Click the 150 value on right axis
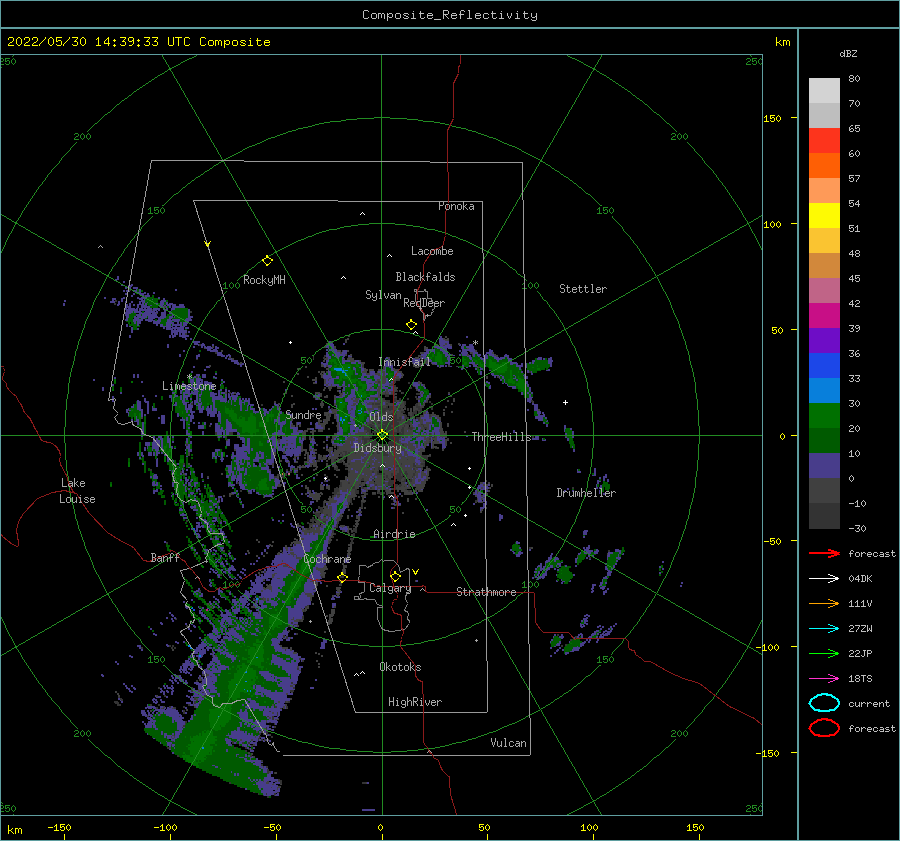900x841 pixels. click(x=772, y=118)
